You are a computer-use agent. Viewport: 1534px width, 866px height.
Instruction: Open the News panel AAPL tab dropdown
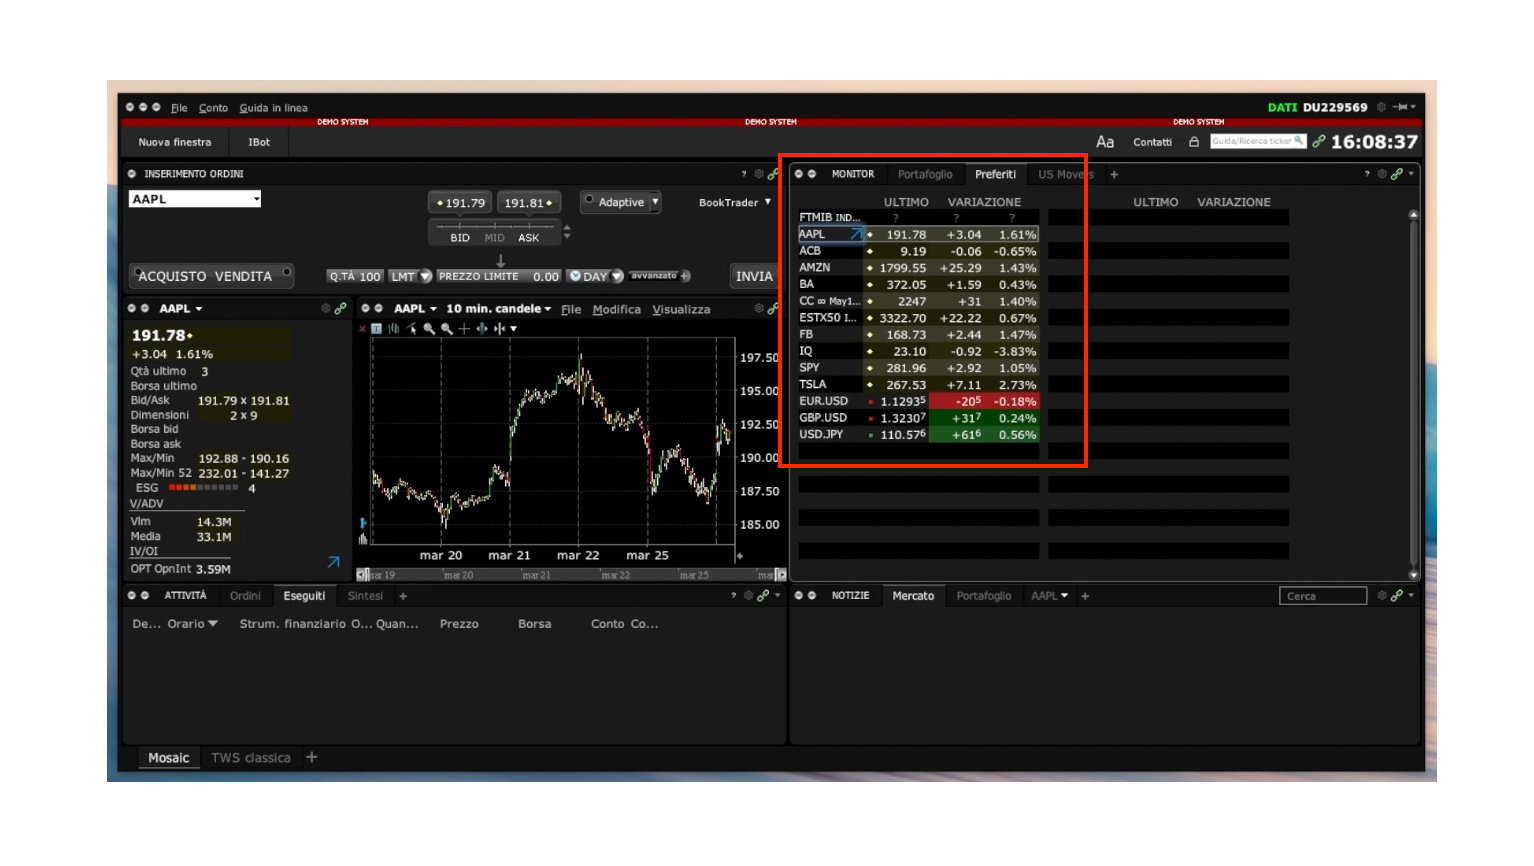click(x=1064, y=596)
